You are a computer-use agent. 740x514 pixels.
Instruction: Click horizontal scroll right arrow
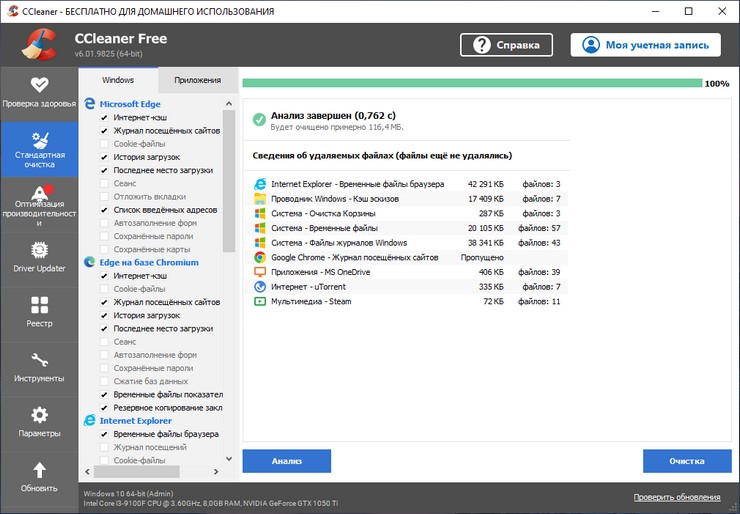(216, 471)
